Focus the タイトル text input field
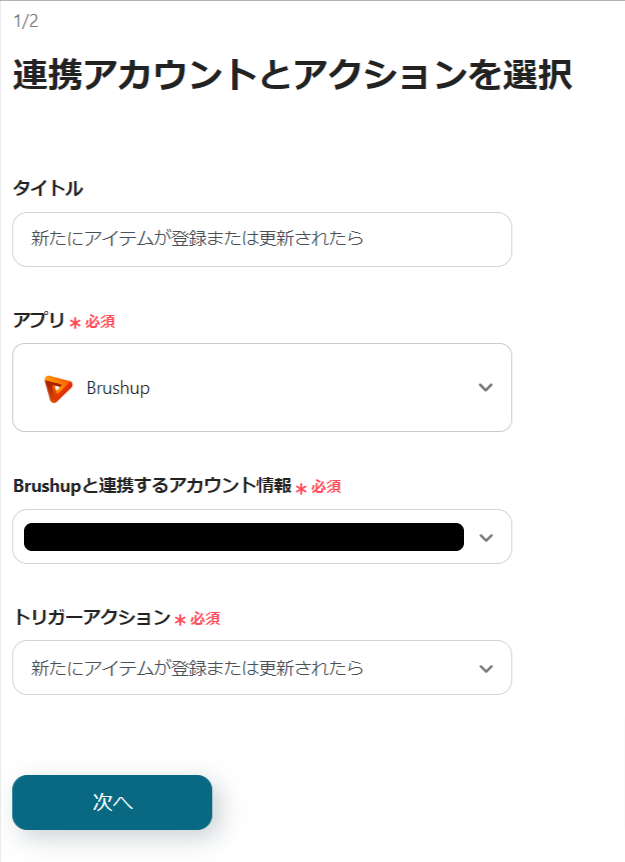This screenshot has width=625, height=862. 262,239
